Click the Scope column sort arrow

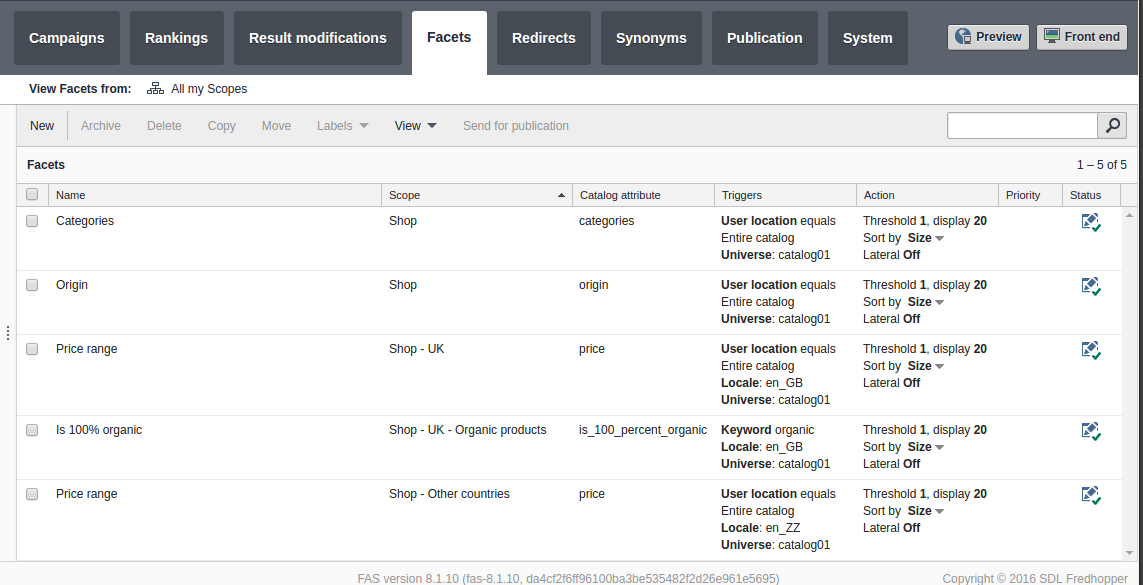pyautogui.click(x=561, y=195)
